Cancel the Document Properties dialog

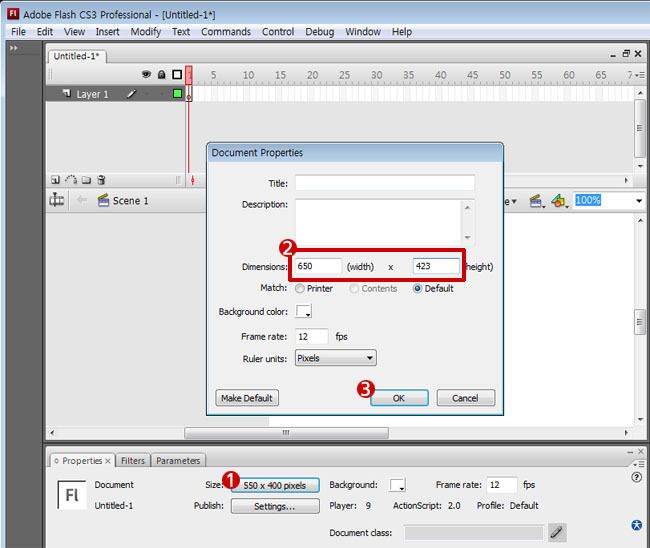click(466, 398)
